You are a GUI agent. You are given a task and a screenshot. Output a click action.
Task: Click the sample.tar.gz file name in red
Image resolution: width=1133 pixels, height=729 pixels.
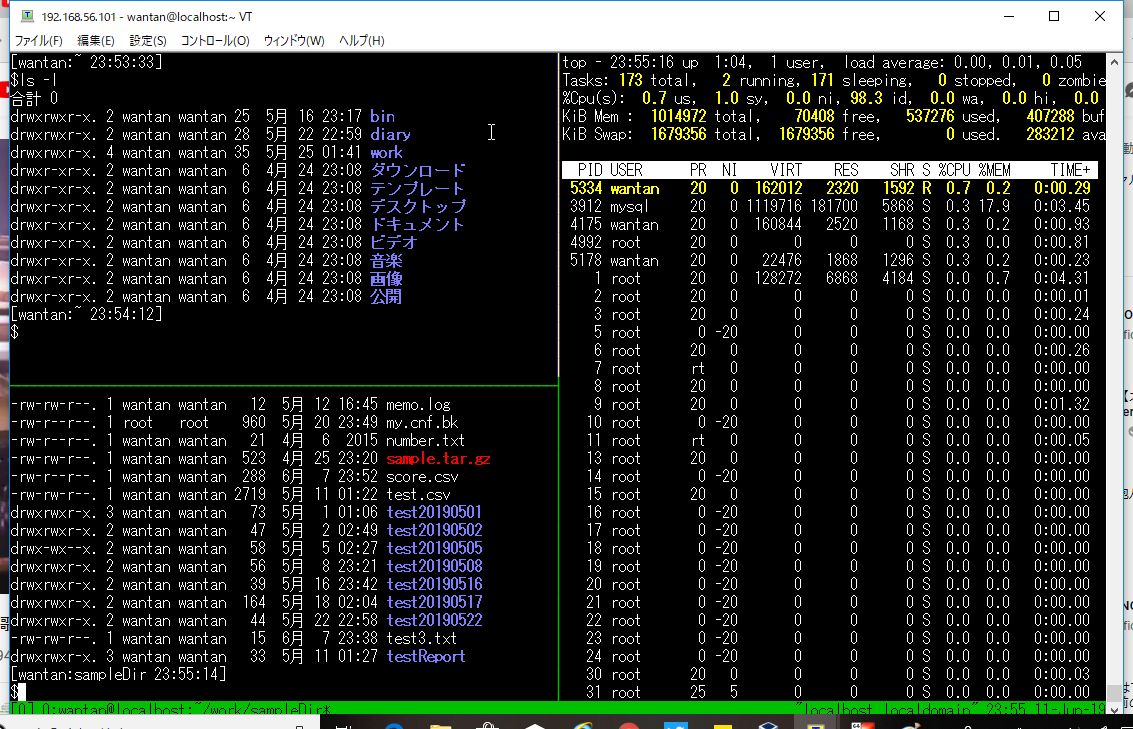pos(438,459)
